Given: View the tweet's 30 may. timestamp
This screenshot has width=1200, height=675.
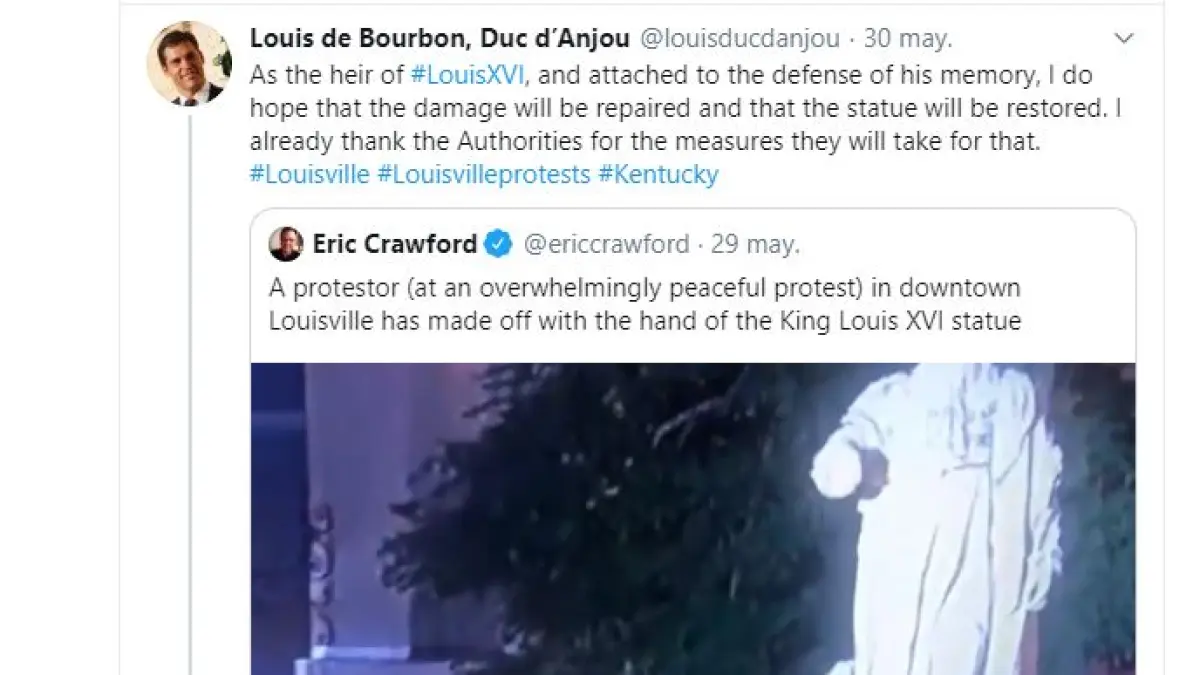Looking at the screenshot, I should click(908, 39).
